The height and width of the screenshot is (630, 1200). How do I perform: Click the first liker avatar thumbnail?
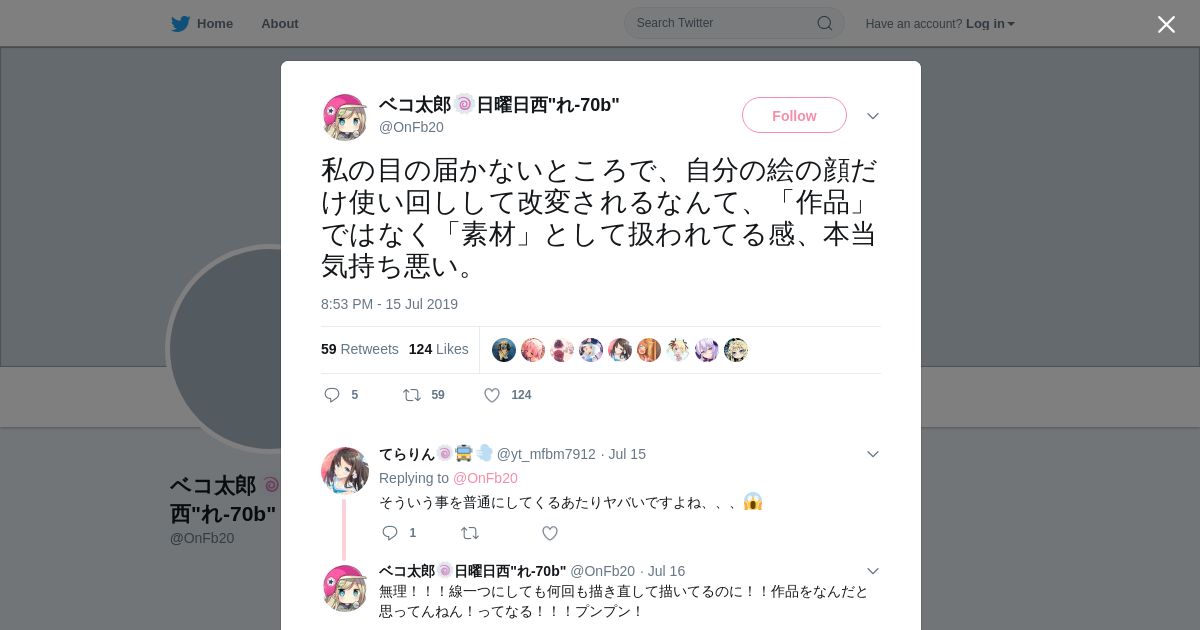click(504, 350)
